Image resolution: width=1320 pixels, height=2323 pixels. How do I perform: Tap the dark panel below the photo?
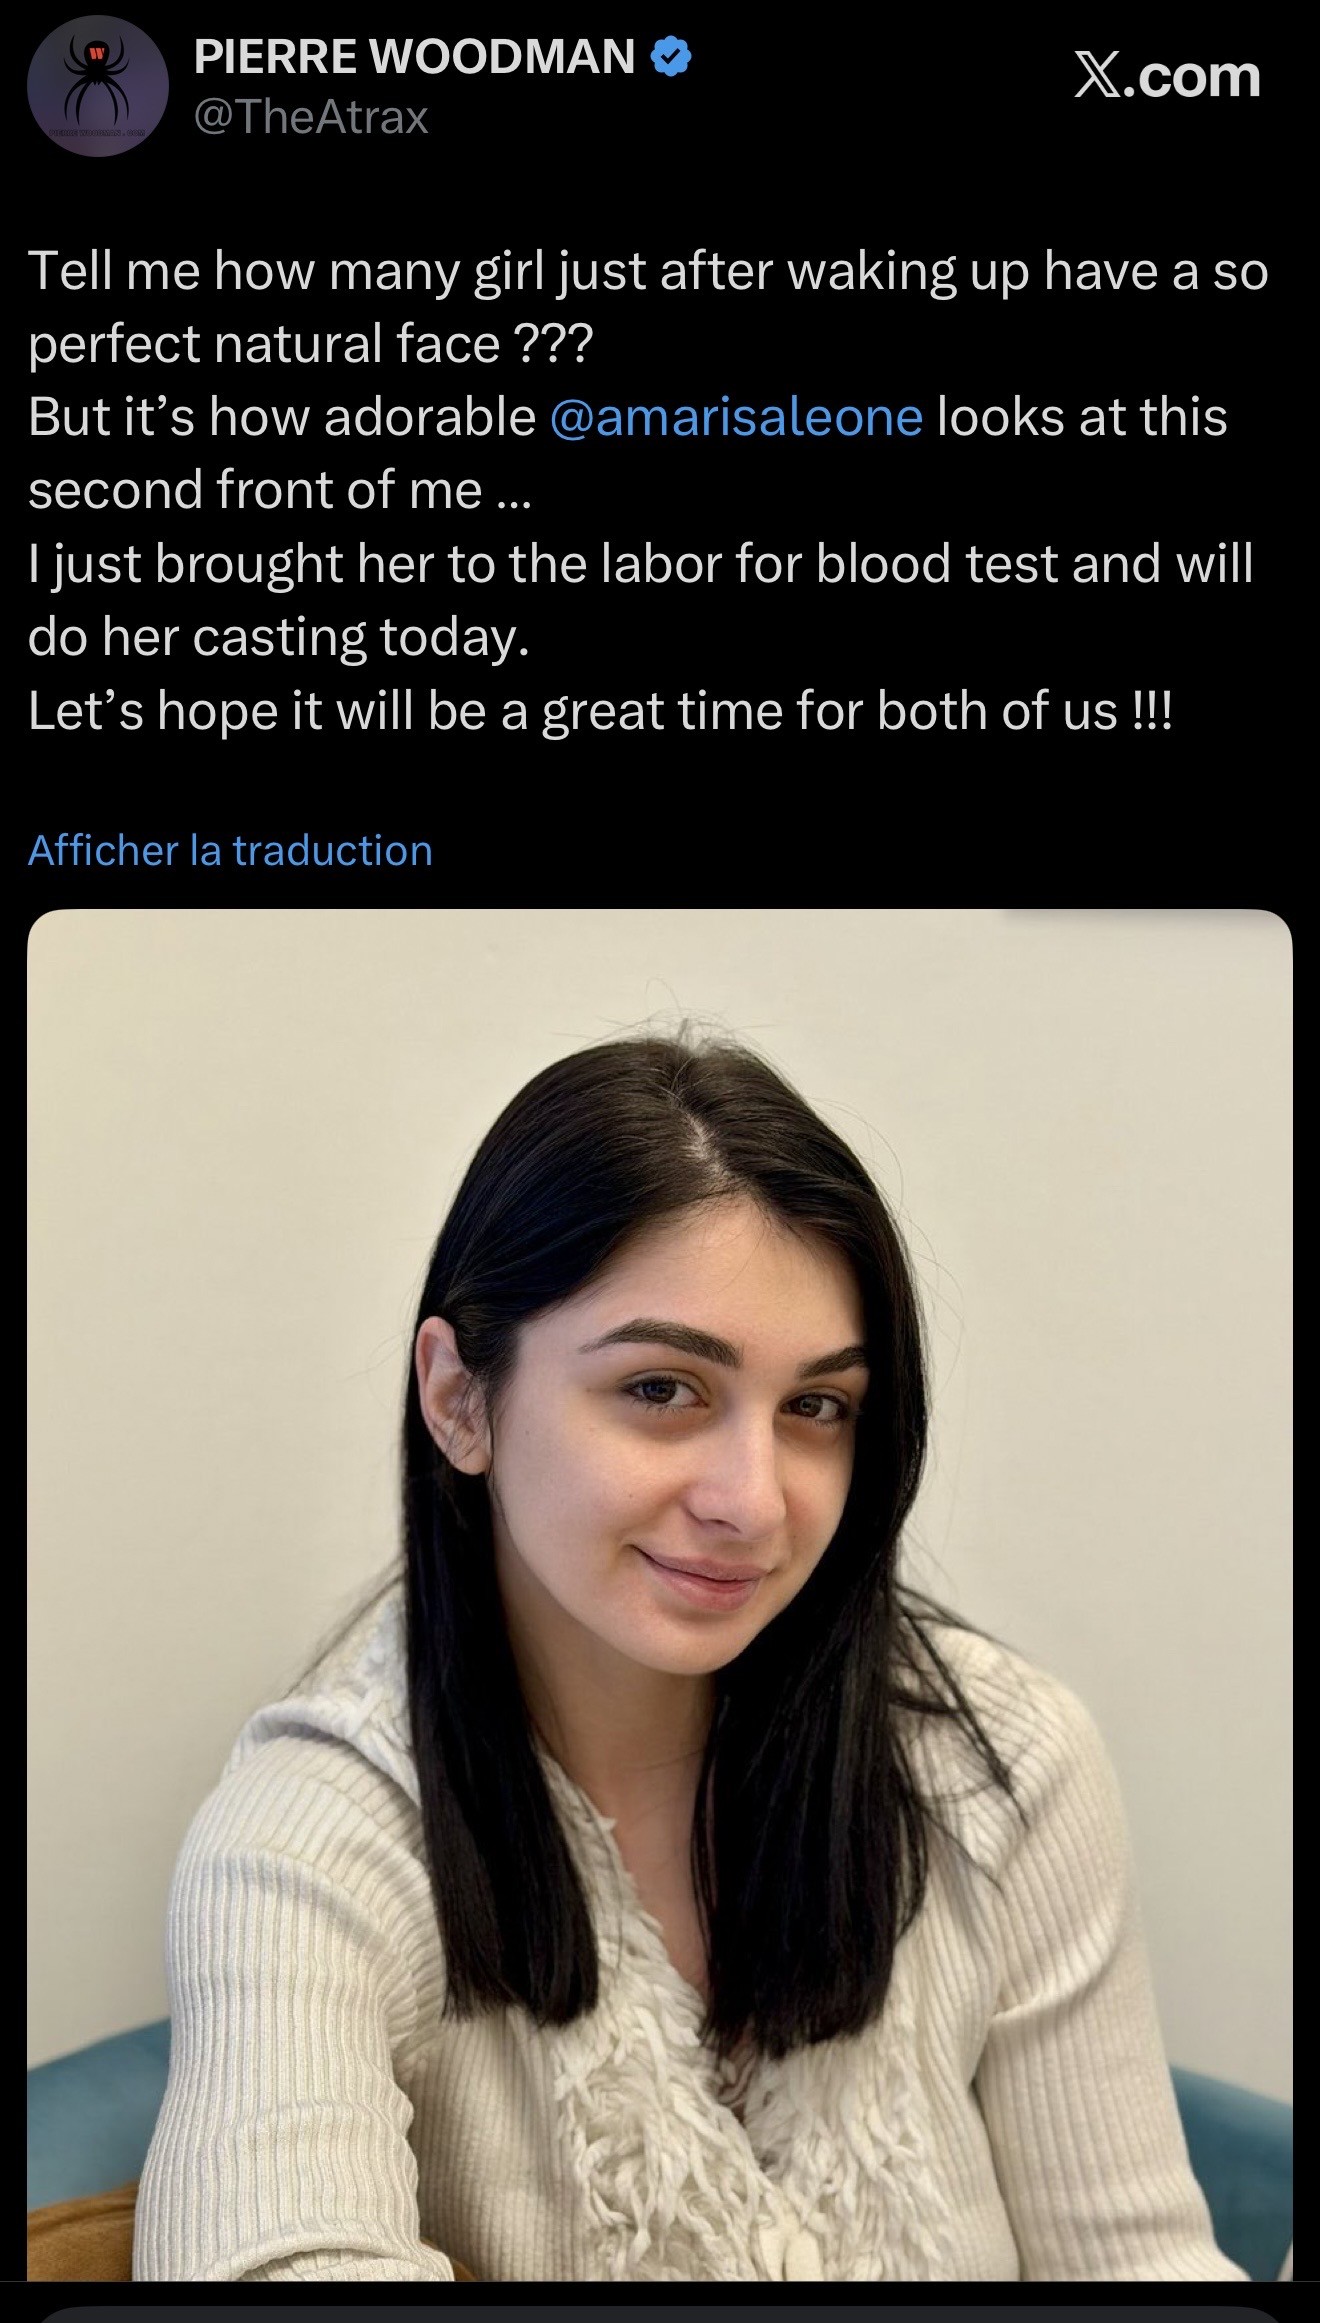coord(660,2312)
